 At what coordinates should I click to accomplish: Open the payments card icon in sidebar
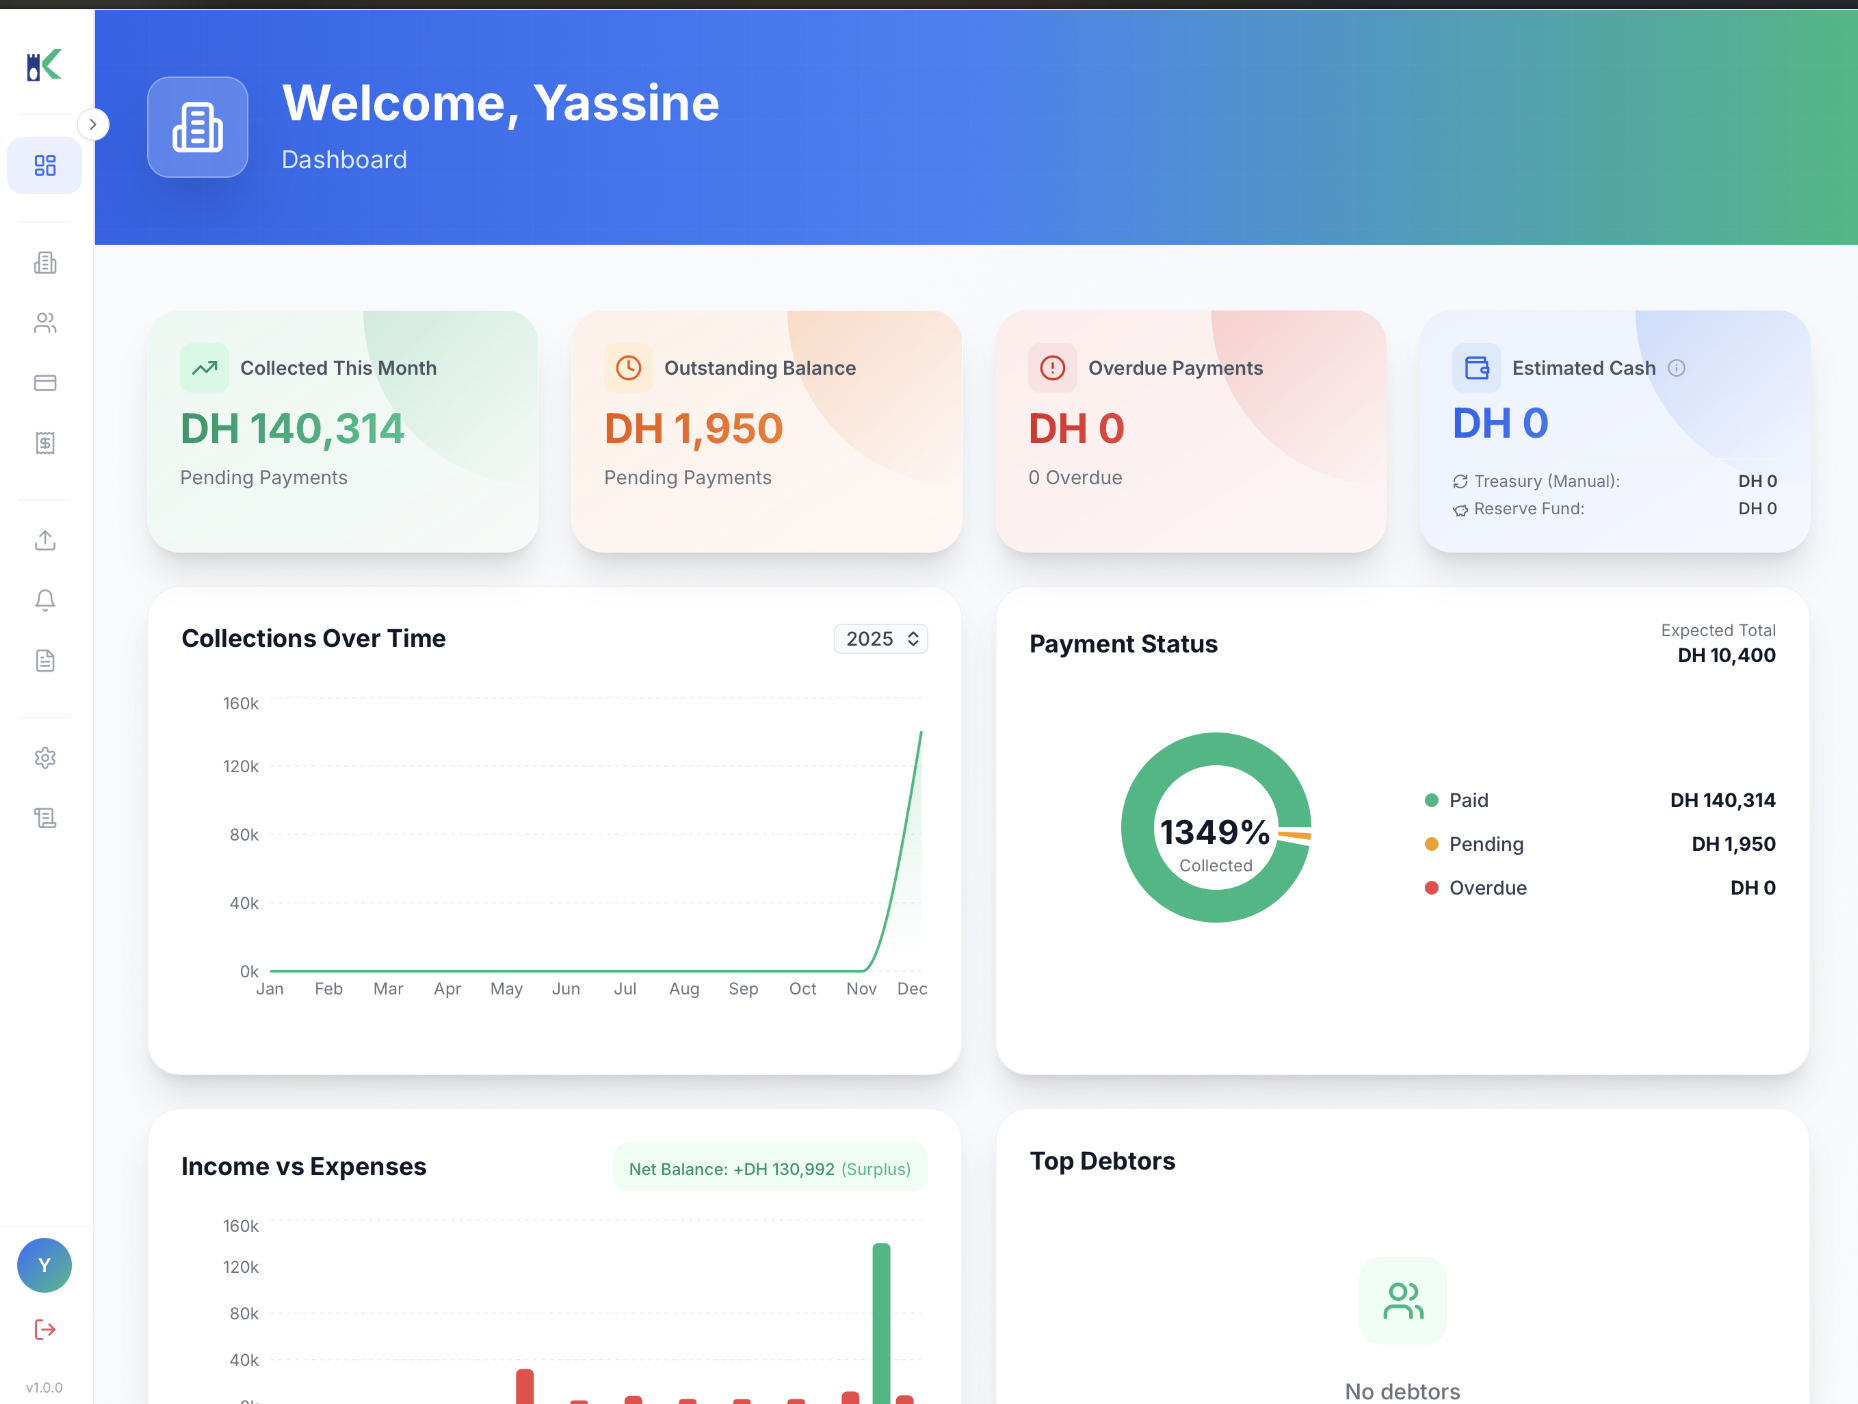(x=45, y=383)
